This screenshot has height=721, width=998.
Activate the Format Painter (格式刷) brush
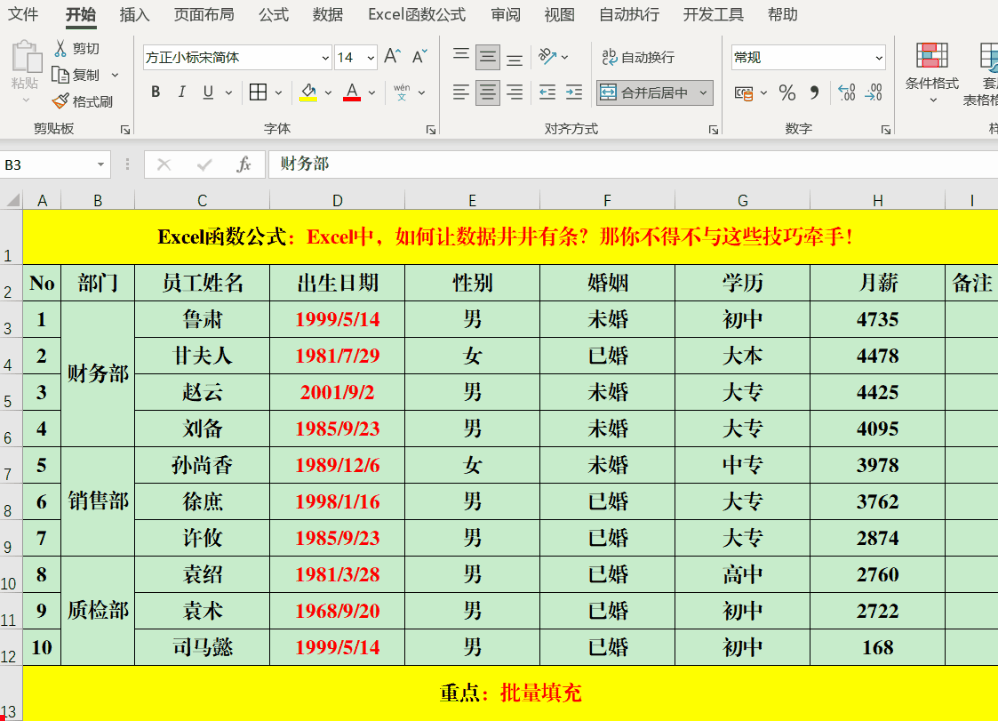(x=60, y=101)
